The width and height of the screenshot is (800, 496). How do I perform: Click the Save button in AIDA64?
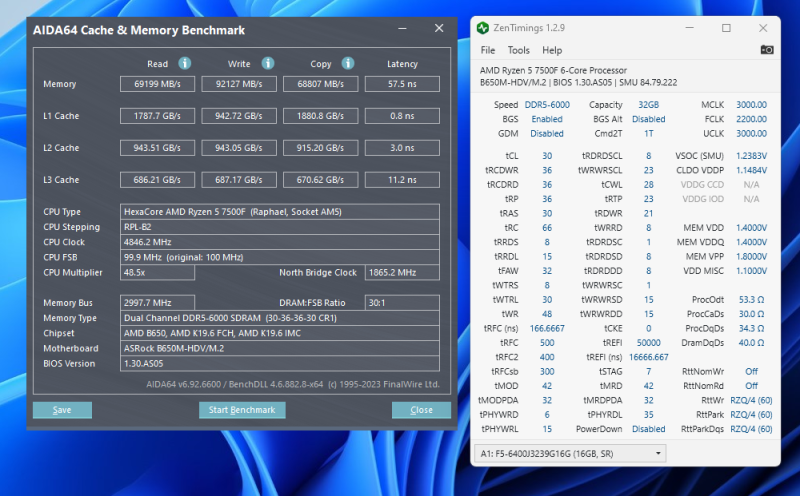pos(62,410)
